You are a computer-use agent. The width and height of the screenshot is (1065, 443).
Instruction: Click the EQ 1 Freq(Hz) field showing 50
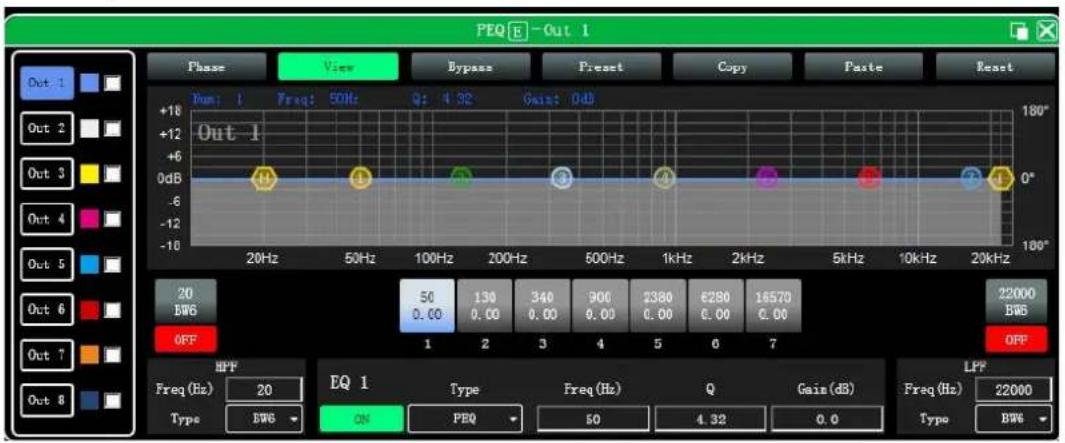coord(593,419)
